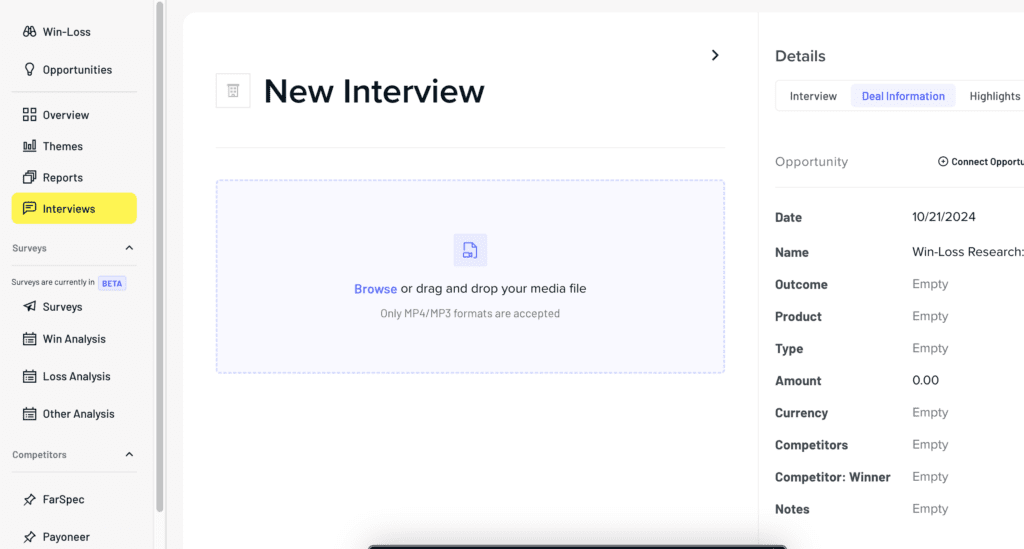Image resolution: width=1024 pixels, height=549 pixels.
Task: Click the Reports documents icon
Action: click(x=30, y=178)
